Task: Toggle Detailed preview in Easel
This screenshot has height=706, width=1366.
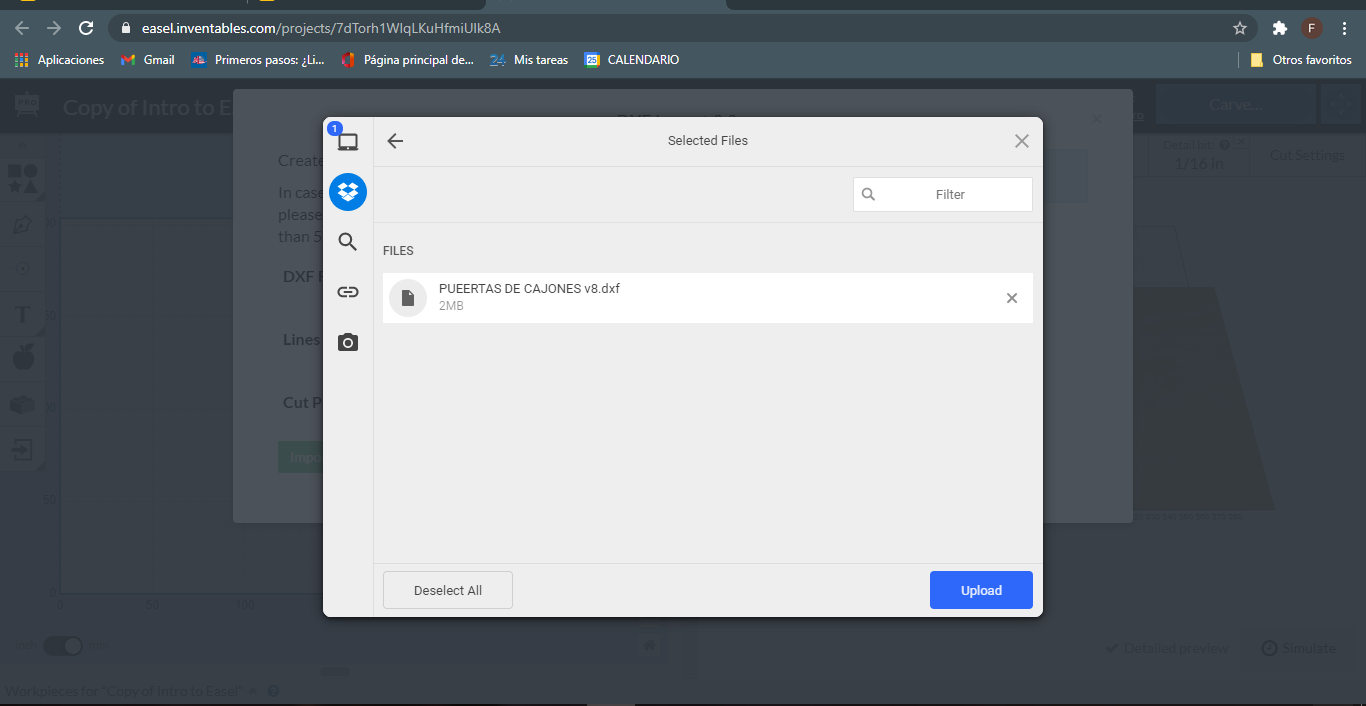Action: pyautogui.click(x=1166, y=648)
